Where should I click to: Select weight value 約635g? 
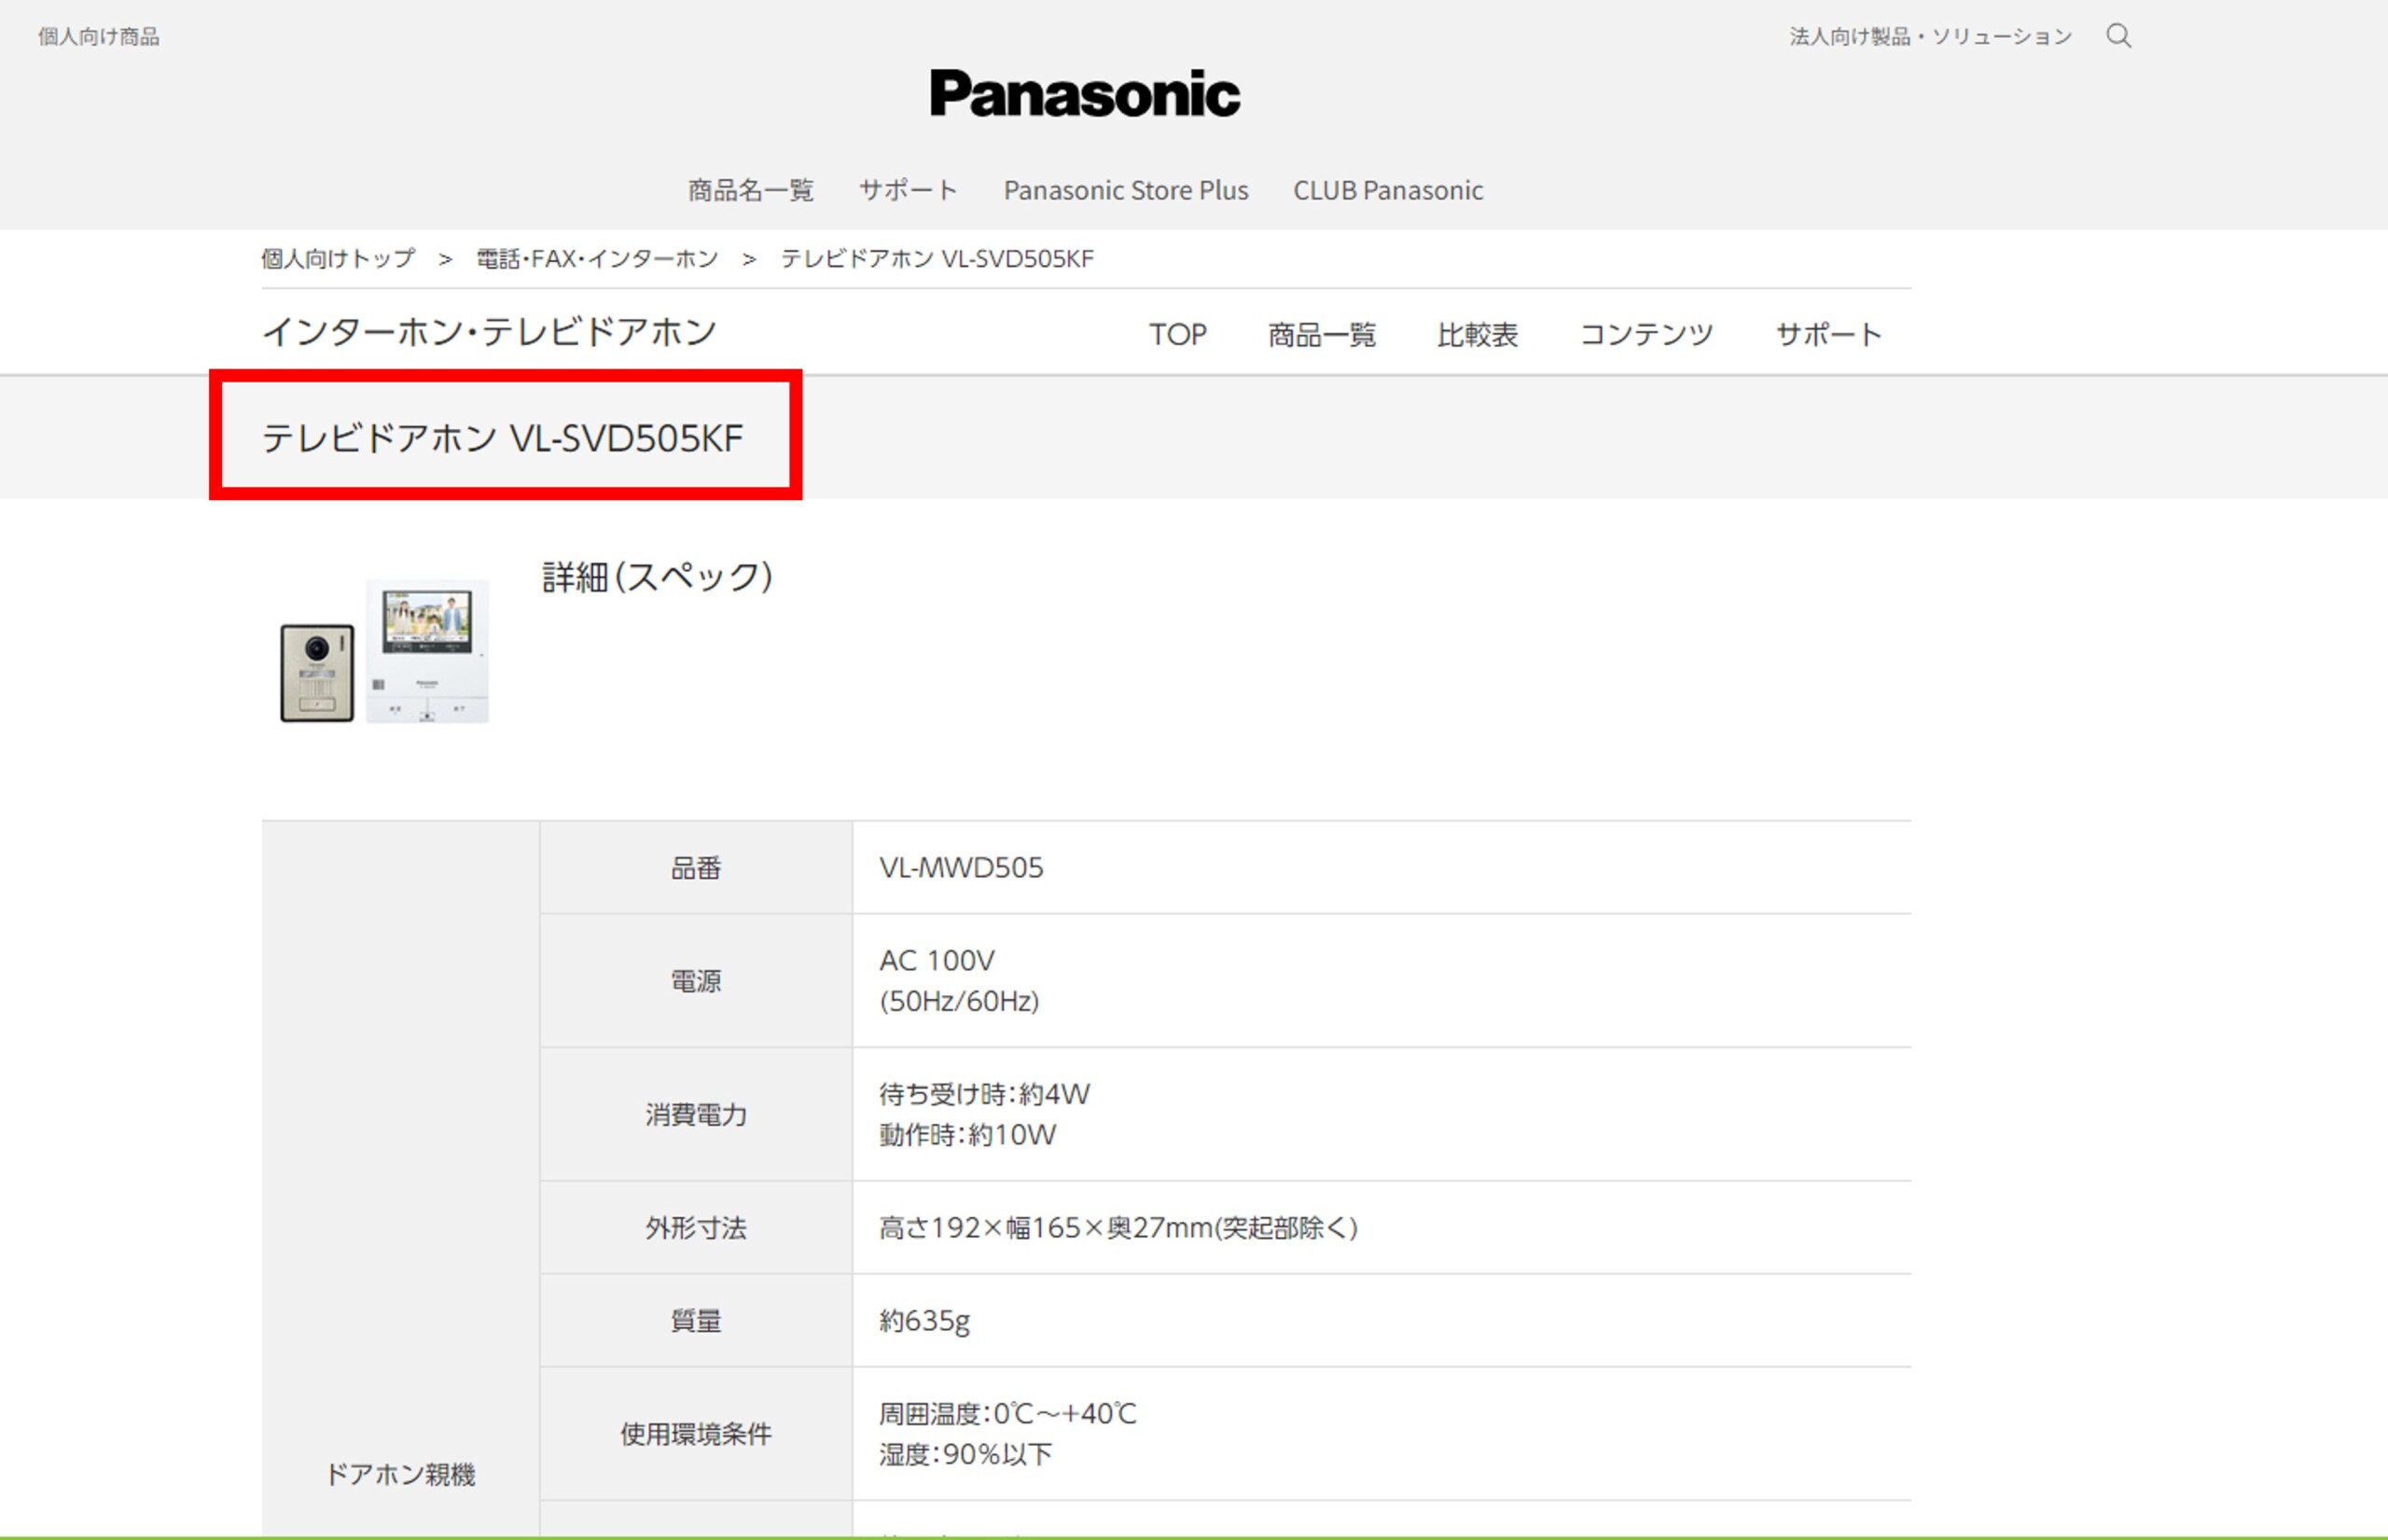(x=924, y=1320)
